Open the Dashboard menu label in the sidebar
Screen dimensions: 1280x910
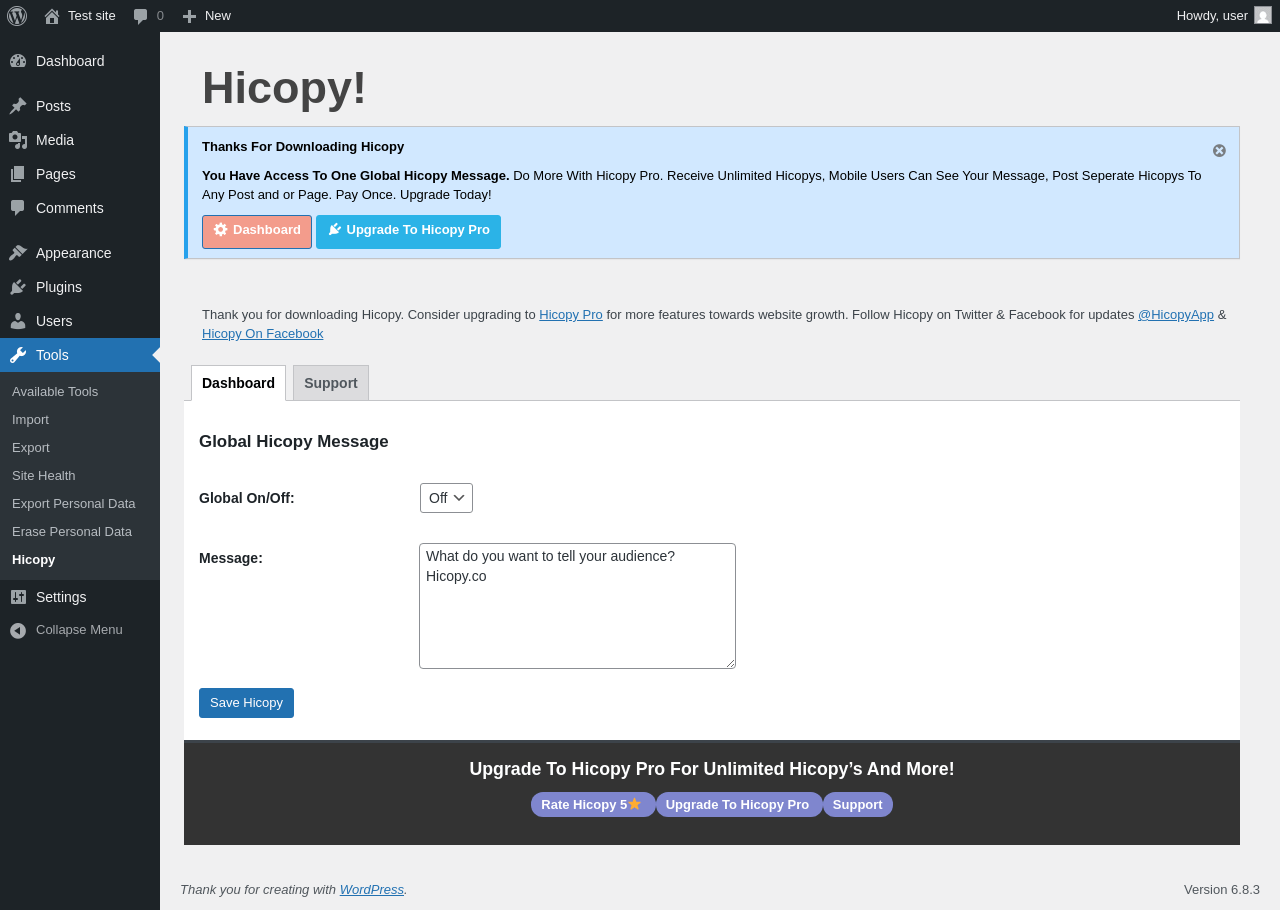coord(70,61)
